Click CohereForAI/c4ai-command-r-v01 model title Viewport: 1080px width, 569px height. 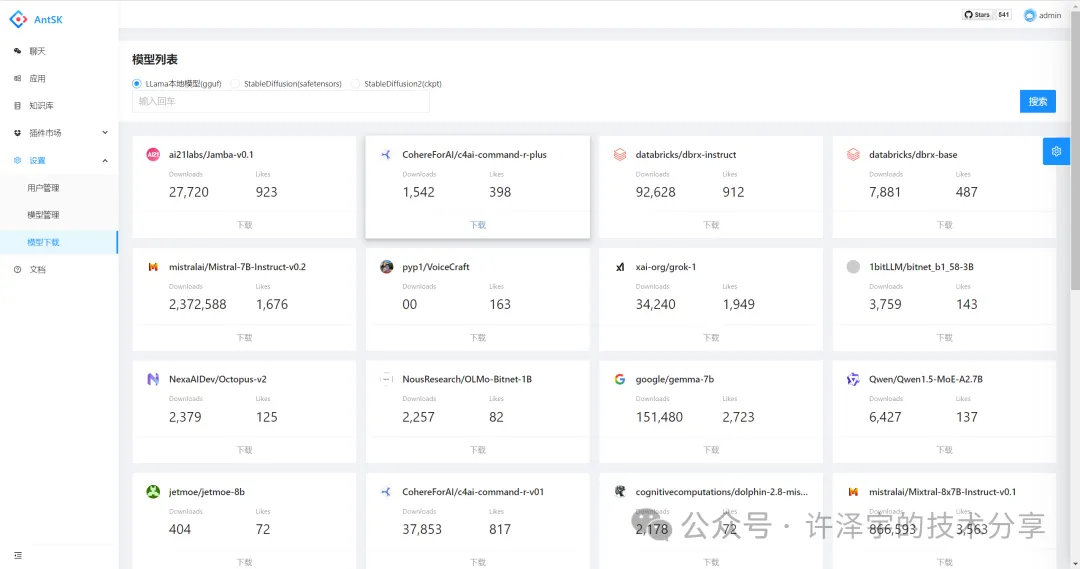coord(473,492)
